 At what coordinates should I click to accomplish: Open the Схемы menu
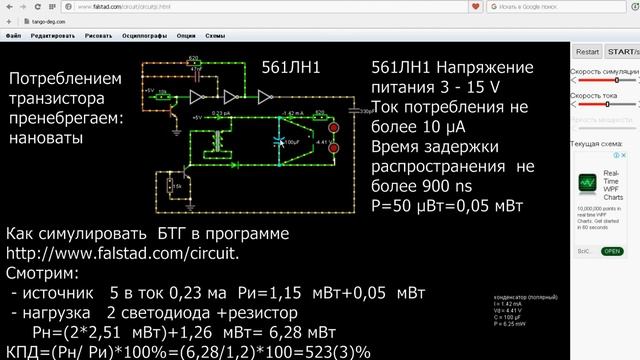[x=215, y=36]
